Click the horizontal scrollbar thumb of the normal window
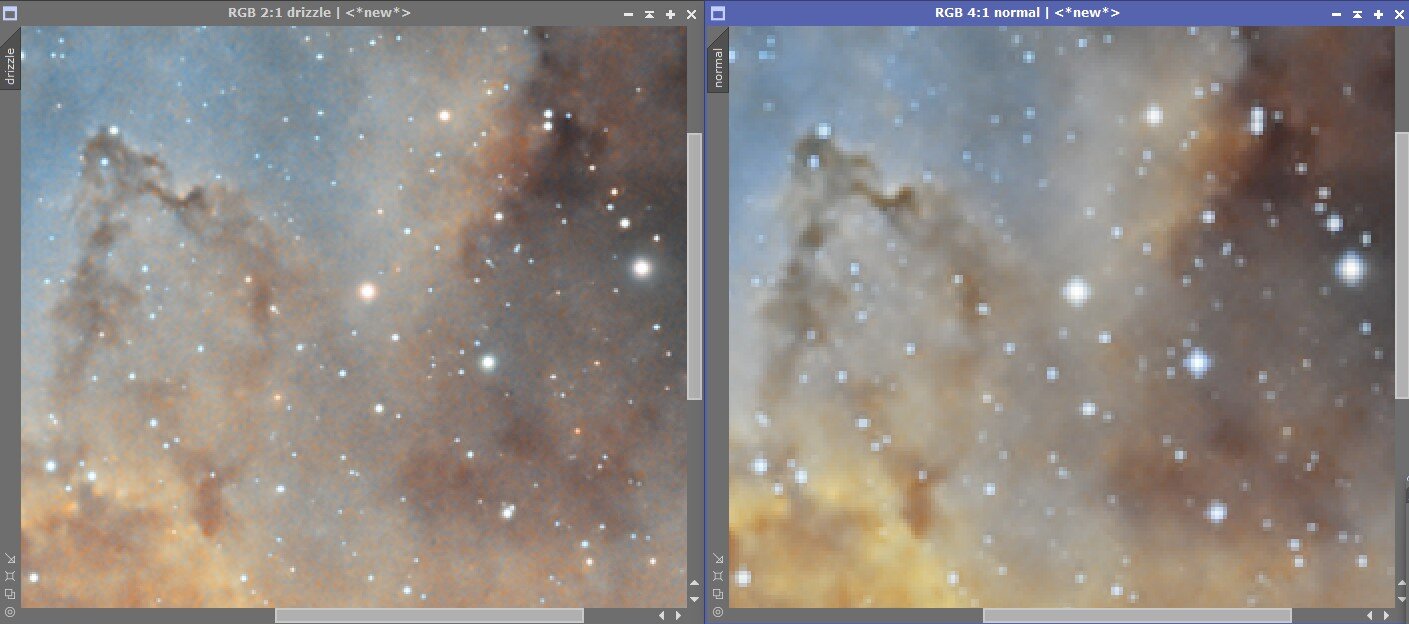The height and width of the screenshot is (624, 1409). [x=1137, y=616]
